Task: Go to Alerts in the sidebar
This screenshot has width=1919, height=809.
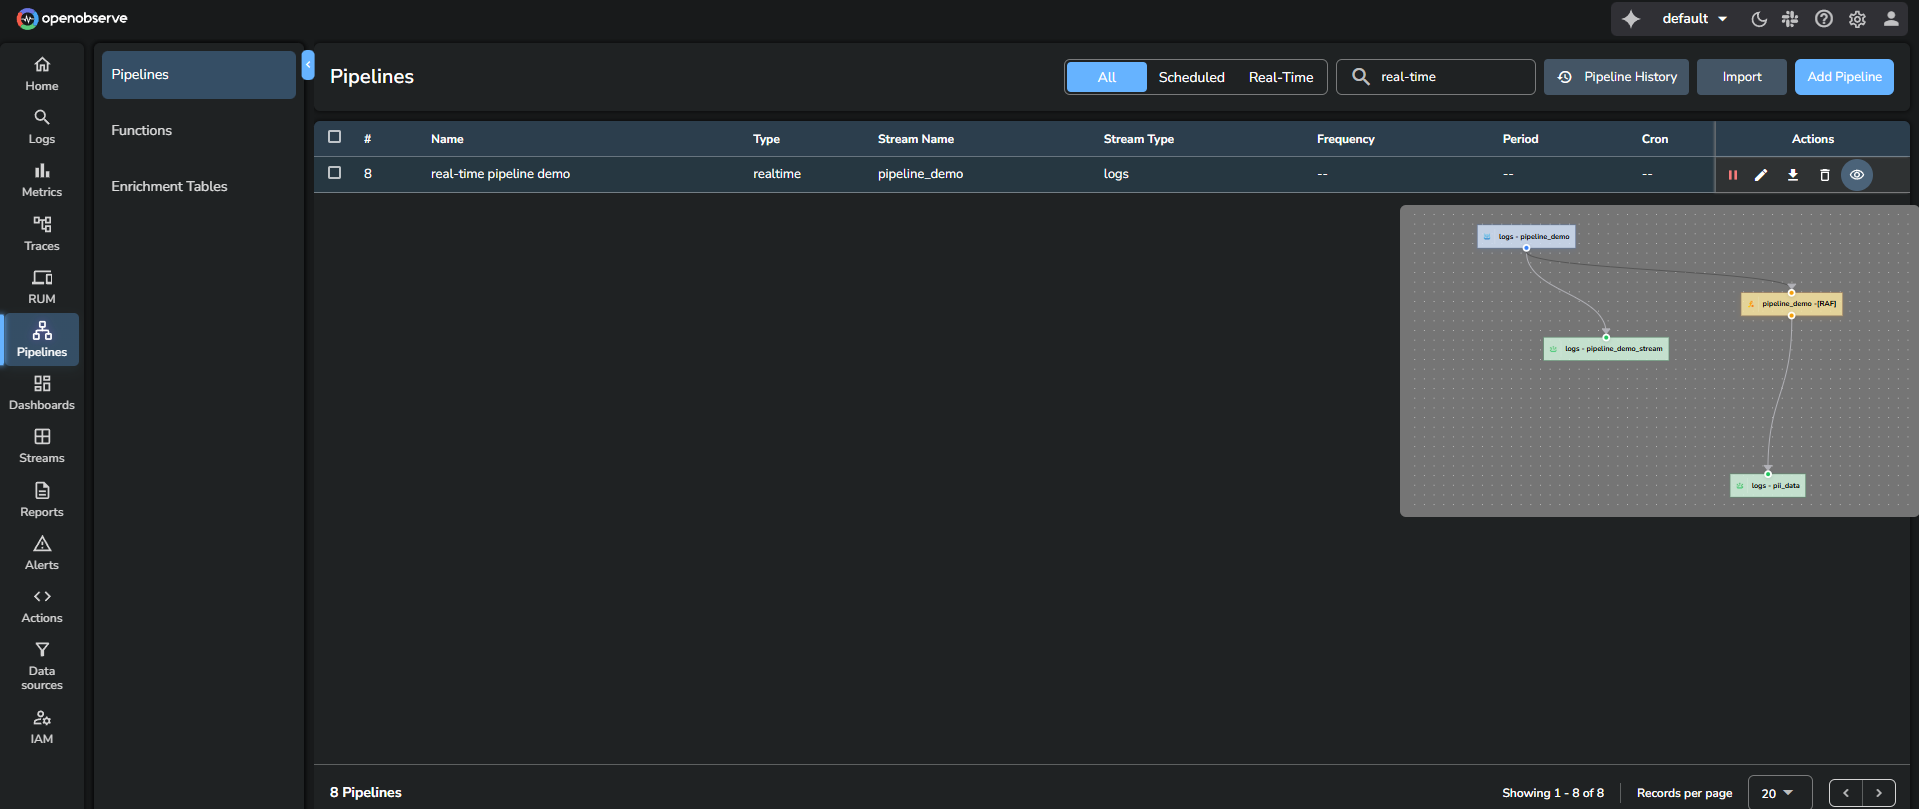Action: pyautogui.click(x=42, y=553)
